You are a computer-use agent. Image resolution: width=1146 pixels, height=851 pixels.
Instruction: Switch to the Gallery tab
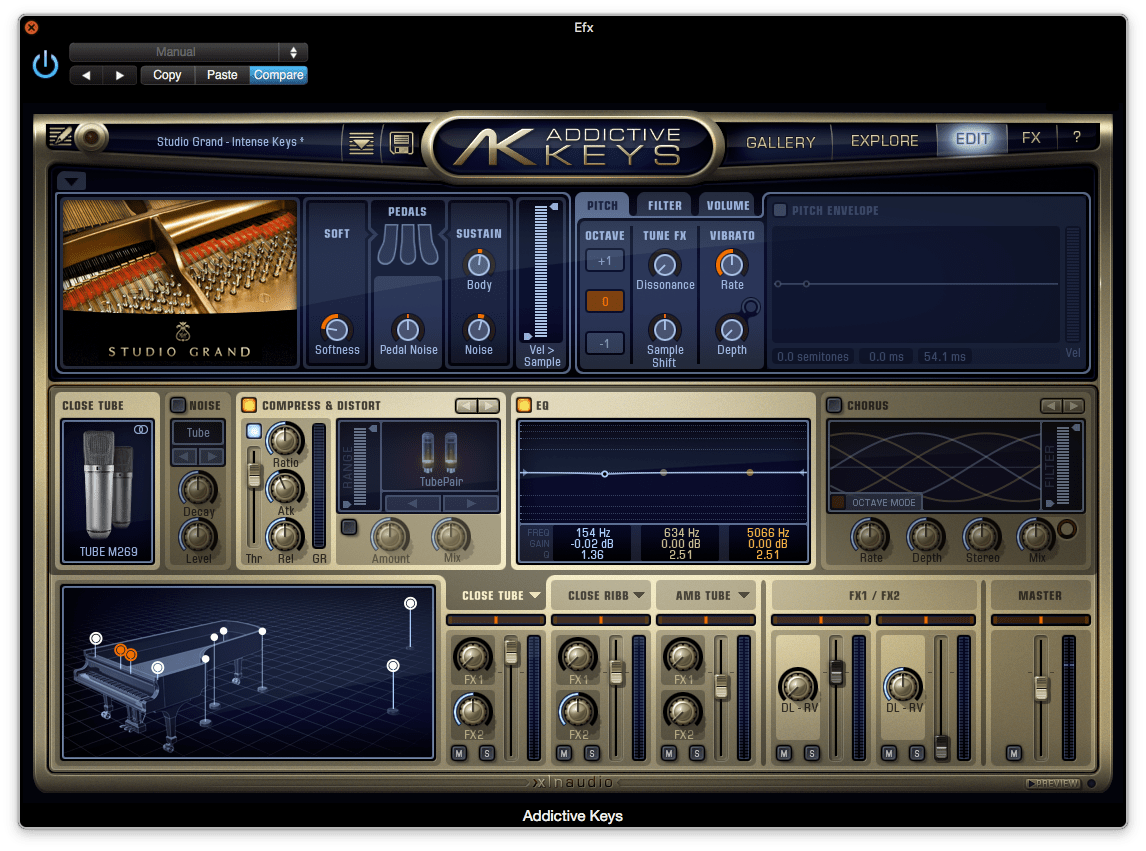(x=781, y=142)
